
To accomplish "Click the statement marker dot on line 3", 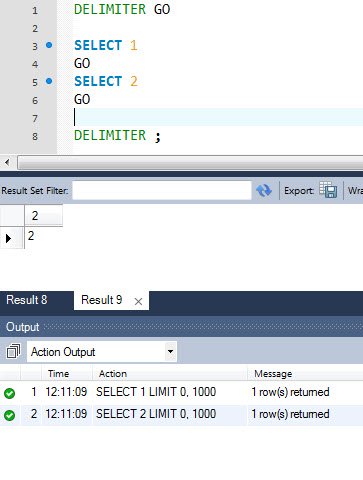I will tap(49, 45).
